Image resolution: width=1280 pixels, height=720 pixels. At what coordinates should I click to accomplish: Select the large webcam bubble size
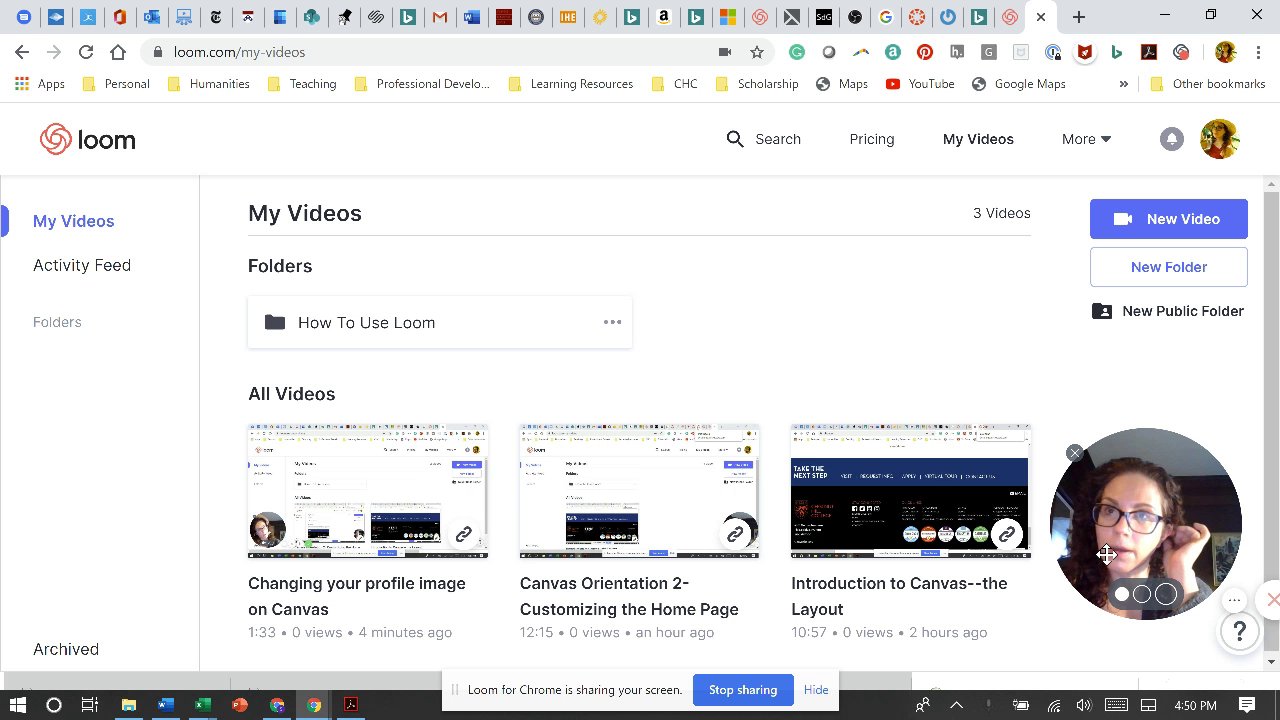coord(1166,594)
